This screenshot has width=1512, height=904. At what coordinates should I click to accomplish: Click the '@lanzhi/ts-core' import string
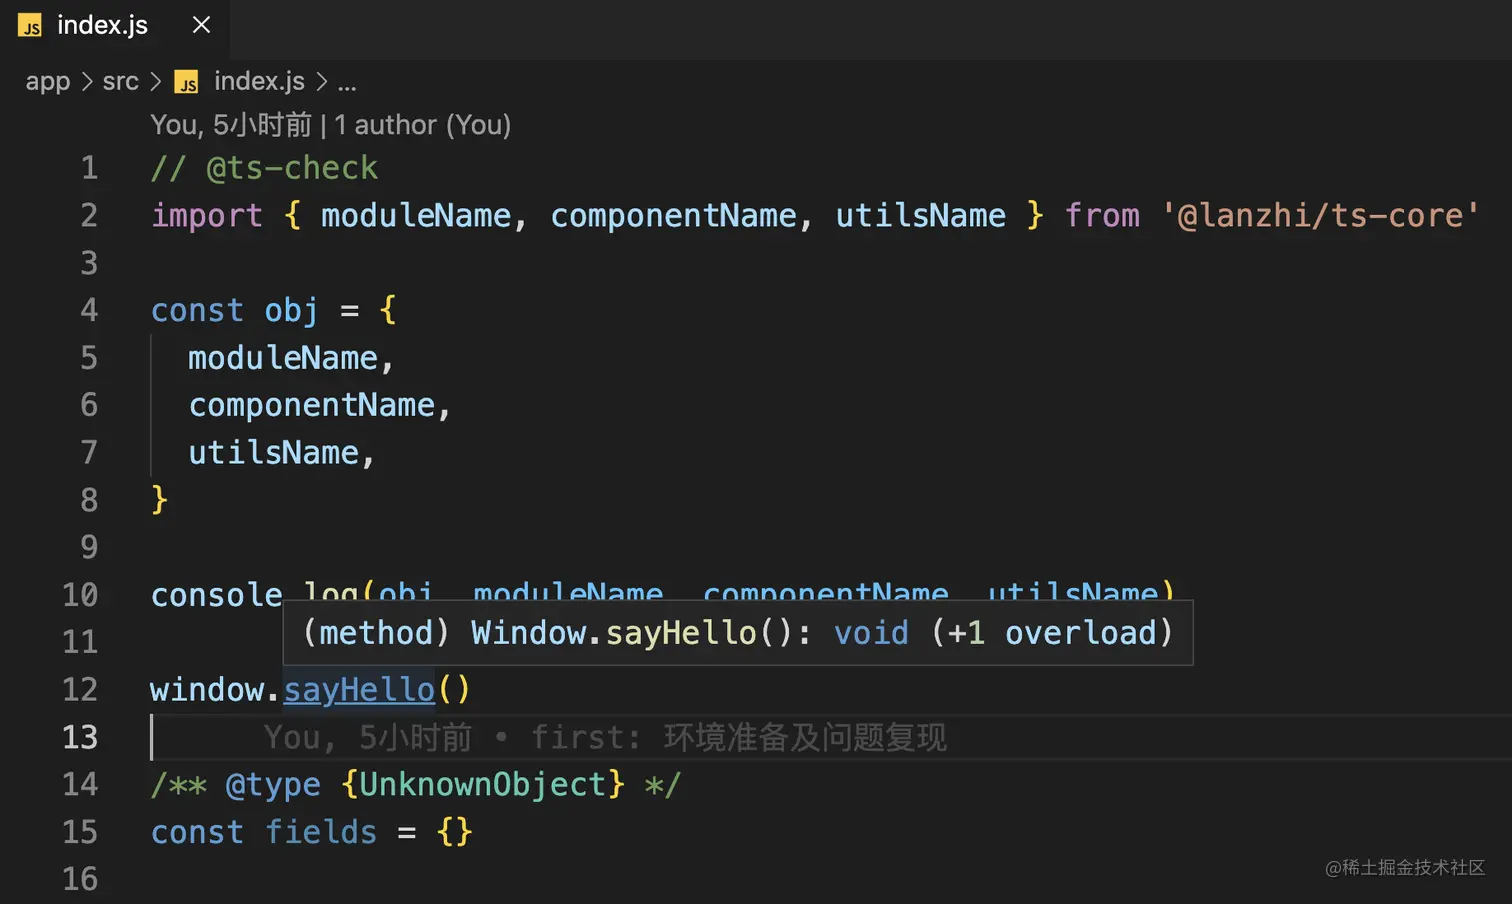pos(1320,216)
